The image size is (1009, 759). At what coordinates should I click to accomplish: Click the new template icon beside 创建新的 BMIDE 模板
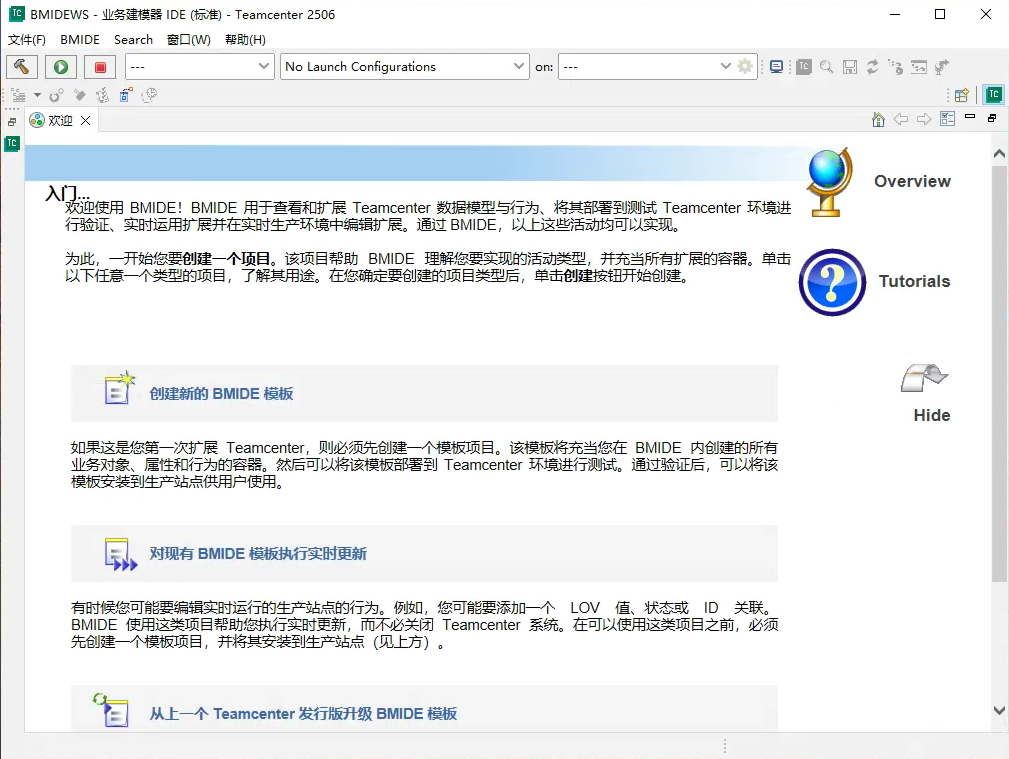pyautogui.click(x=119, y=388)
